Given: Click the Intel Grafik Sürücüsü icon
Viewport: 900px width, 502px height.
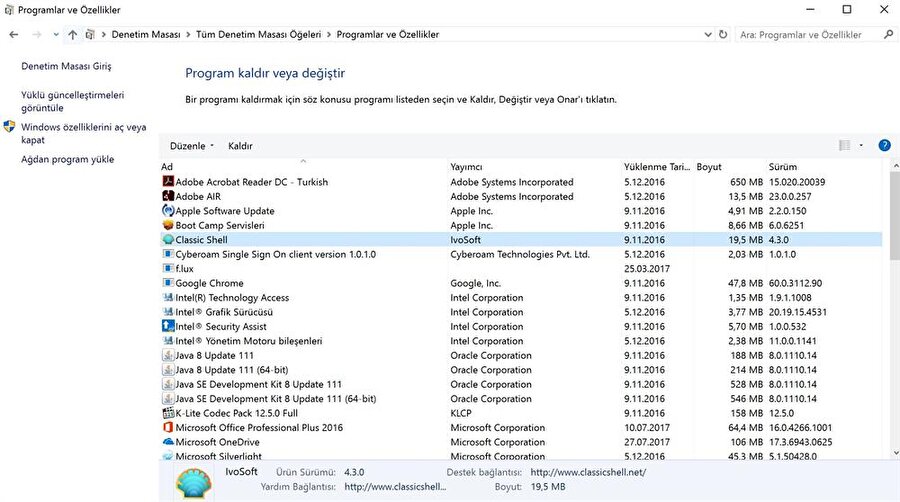Looking at the screenshot, I should coord(168,312).
